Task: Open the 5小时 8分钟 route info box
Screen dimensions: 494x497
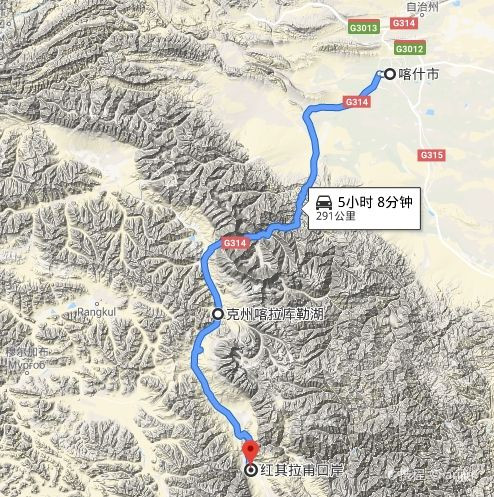Action: [364, 208]
